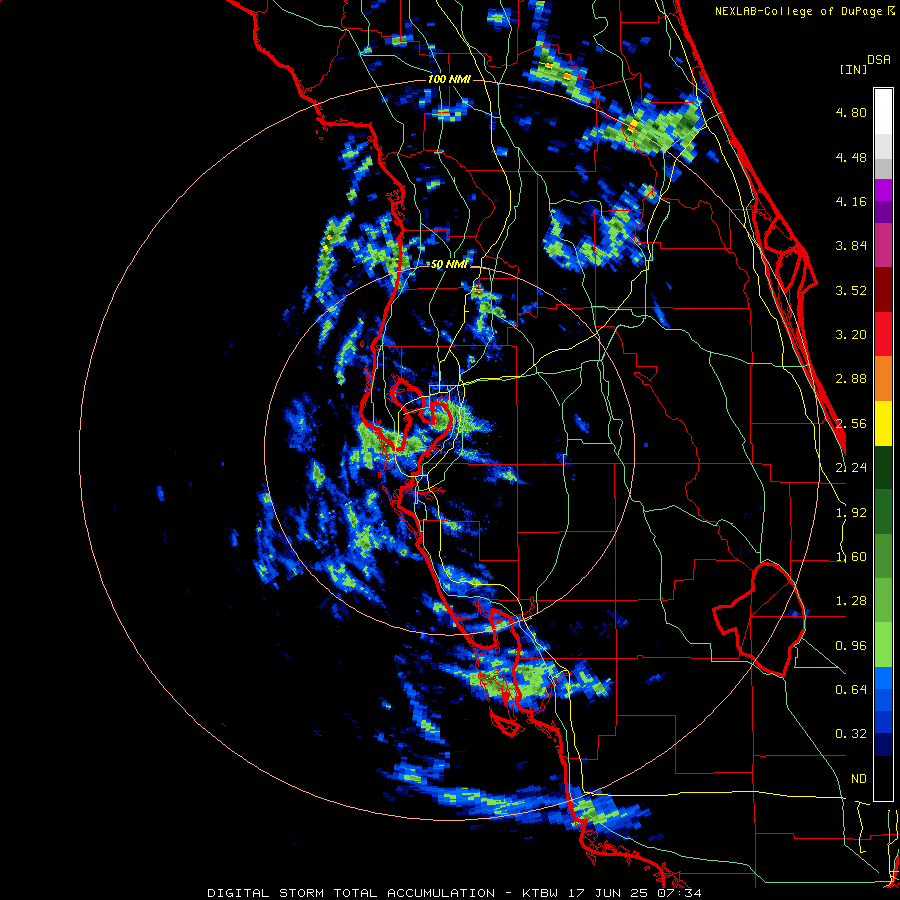Pick the magenta legend swatch near 4.16
900x900 pixels.
tap(883, 190)
